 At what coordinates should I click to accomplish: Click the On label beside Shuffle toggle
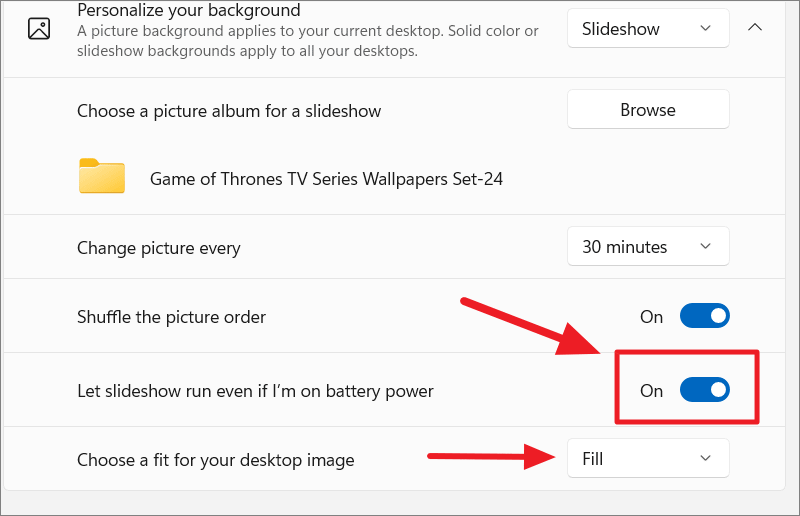pos(652,317)
